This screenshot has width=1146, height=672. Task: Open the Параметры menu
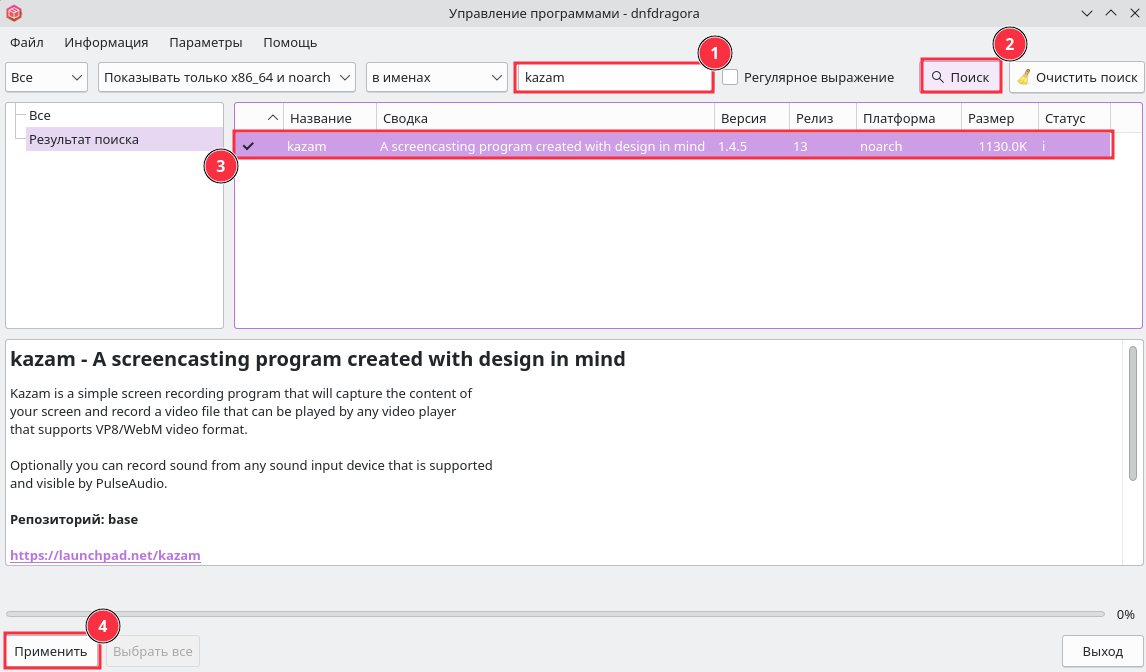[x=206, y=42]
